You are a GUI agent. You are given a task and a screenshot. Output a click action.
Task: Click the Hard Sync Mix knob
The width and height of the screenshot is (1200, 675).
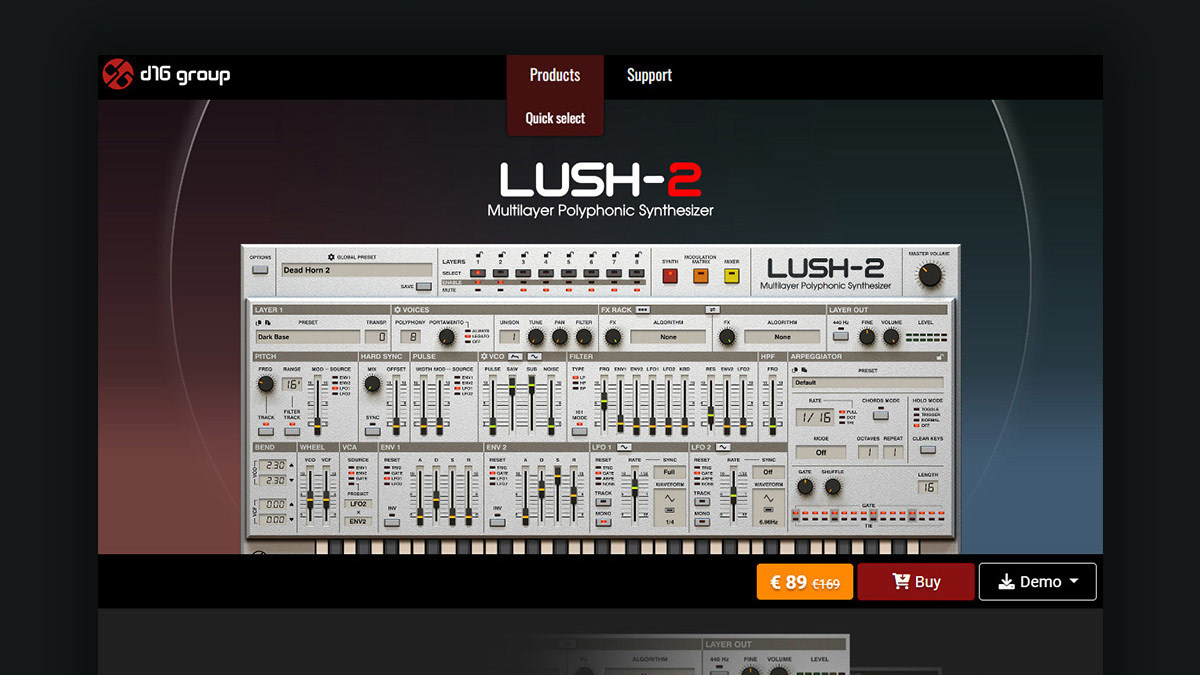[x=372, y=384]
